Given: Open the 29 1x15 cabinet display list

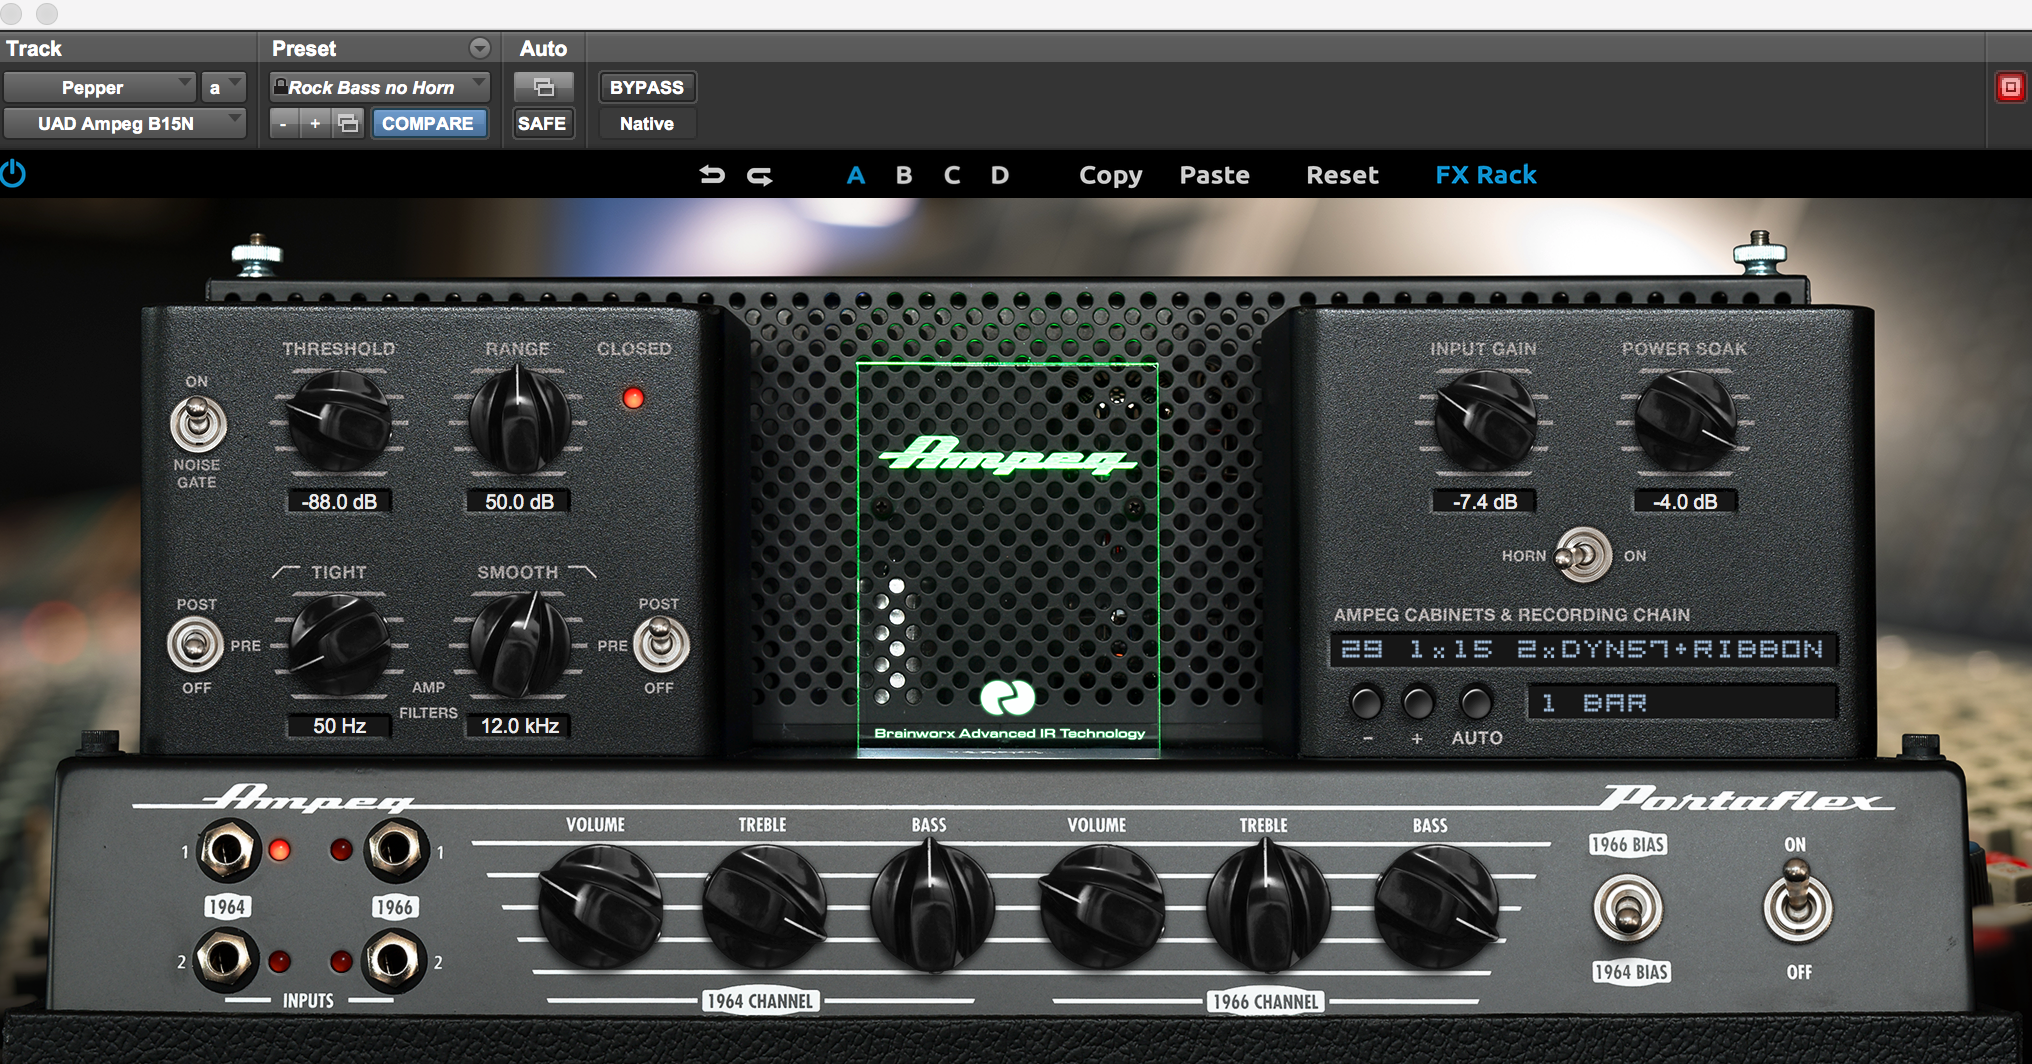Looking at the screenshot, I should coord(1583,649).
